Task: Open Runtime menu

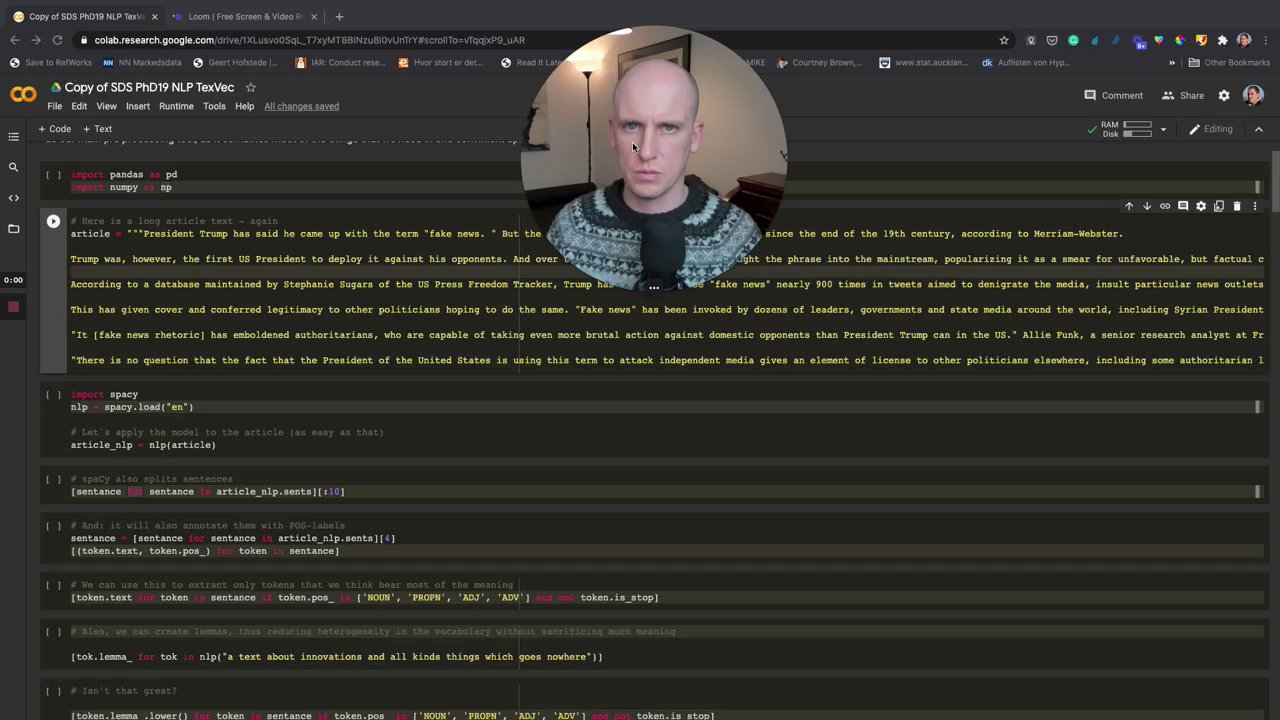Action: click(176, 106)
